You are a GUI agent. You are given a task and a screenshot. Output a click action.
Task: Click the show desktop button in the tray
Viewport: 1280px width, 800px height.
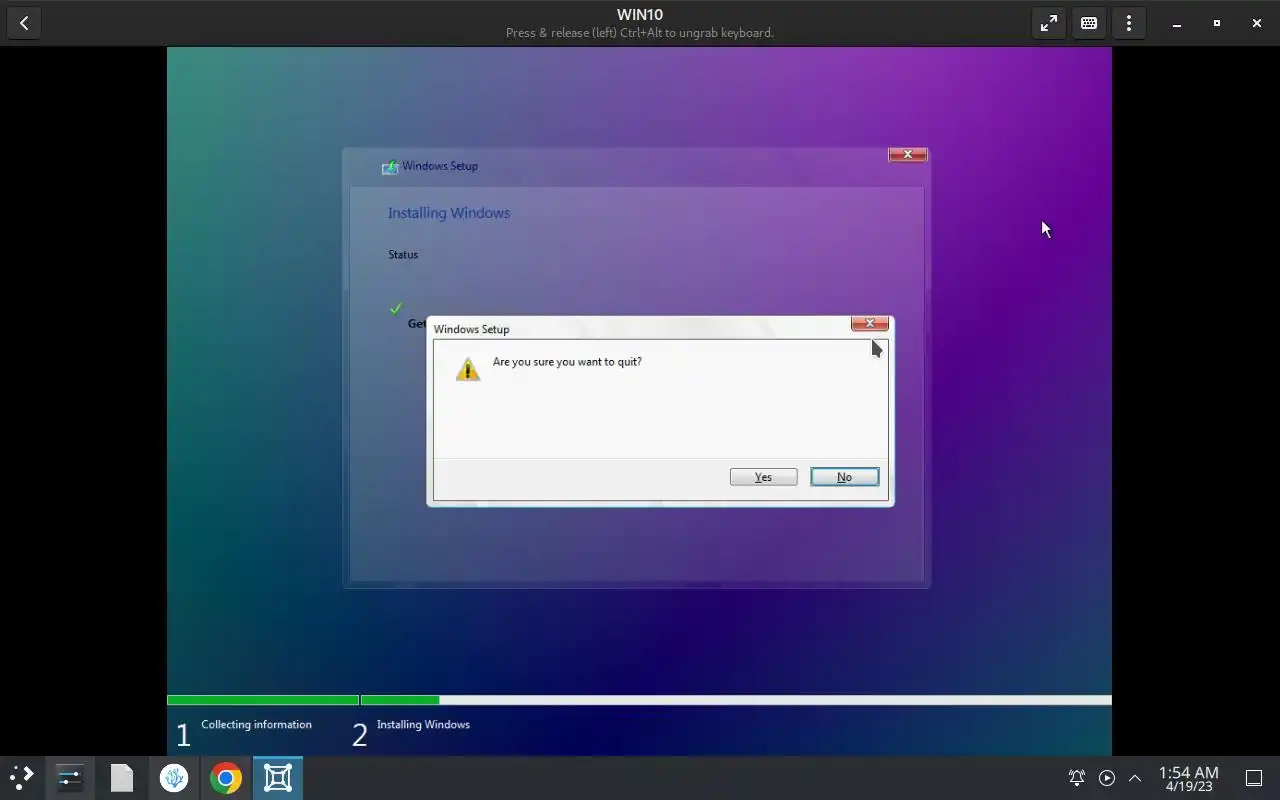pyautogui.click(x=1253, y=778)
